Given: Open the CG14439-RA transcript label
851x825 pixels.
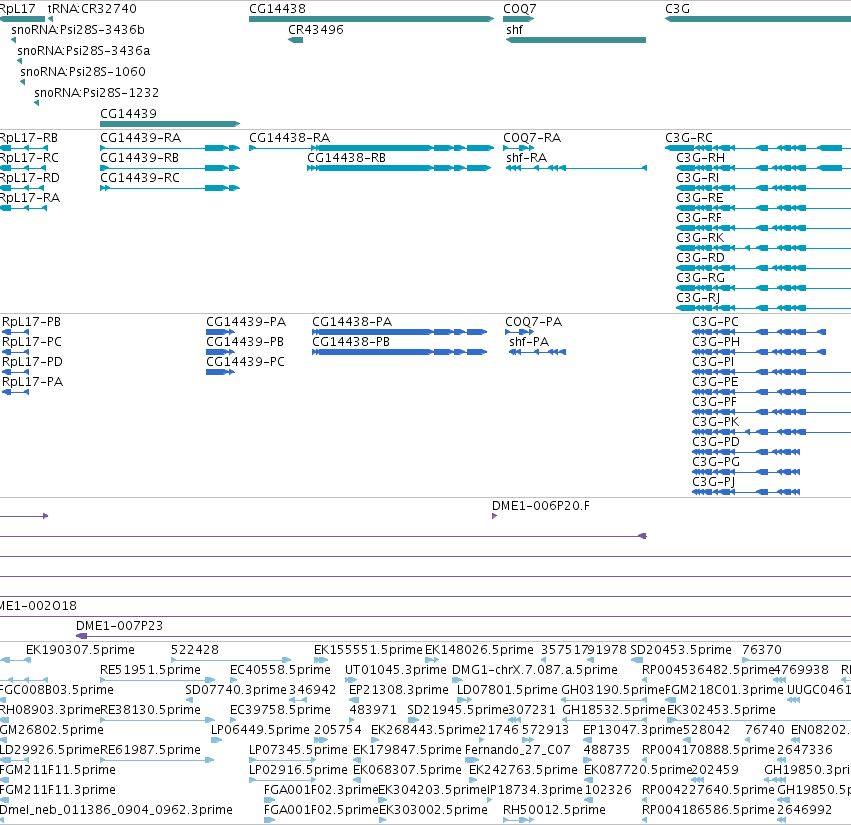Looking at the screenshot, I should 140,138.
